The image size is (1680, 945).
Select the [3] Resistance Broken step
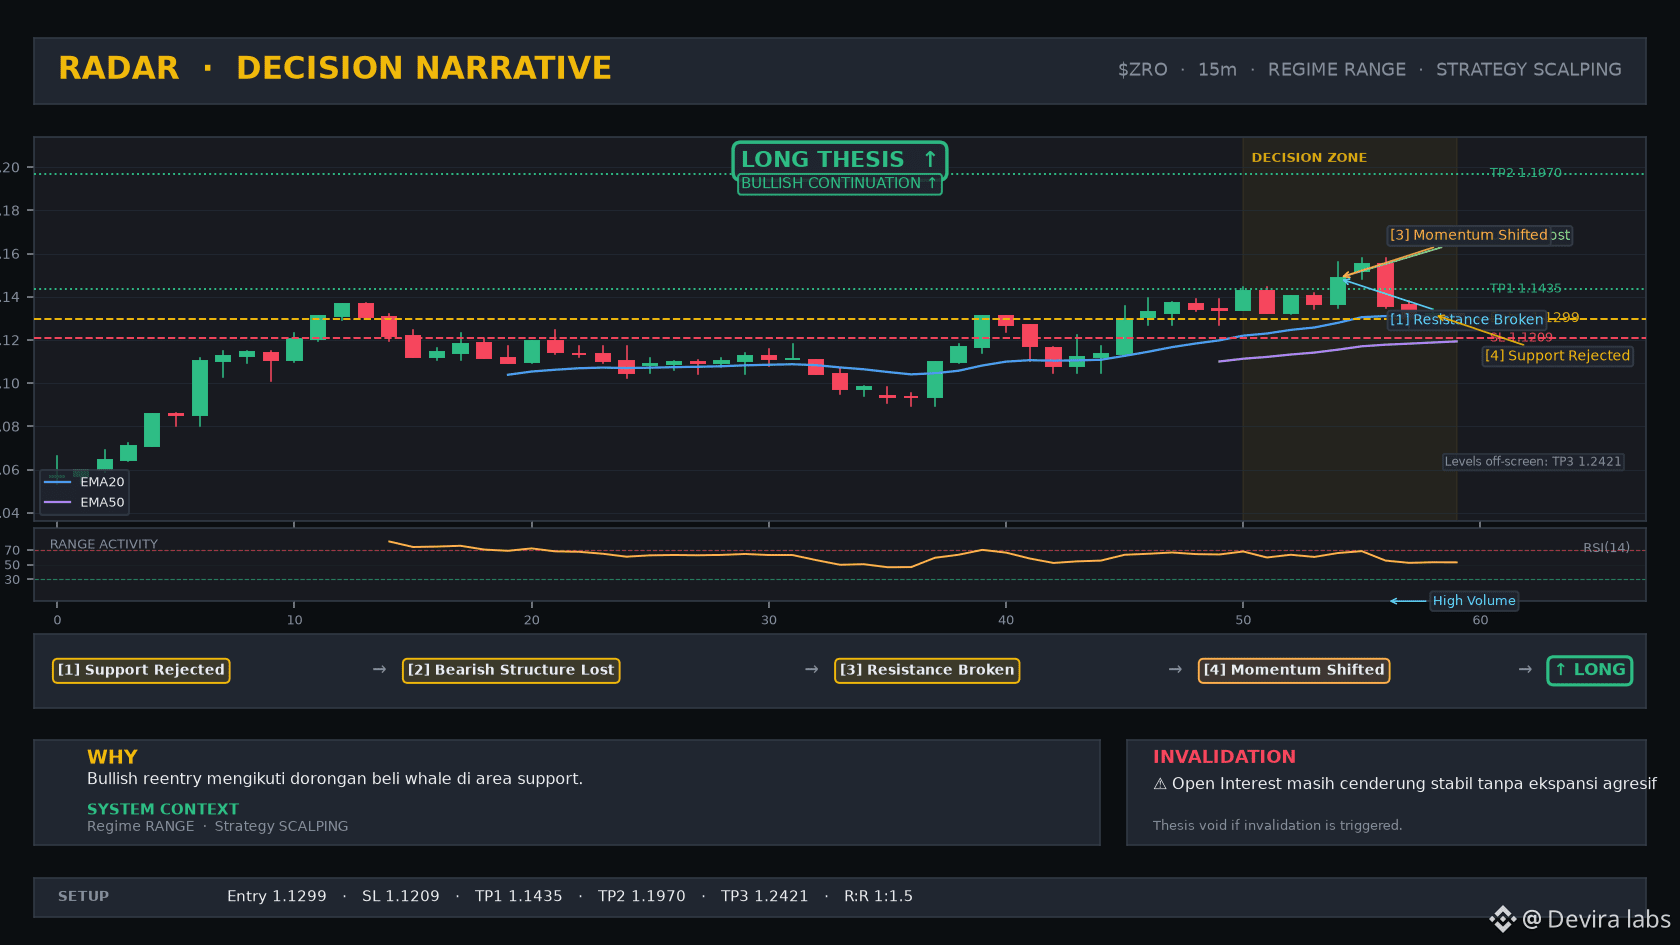[x=927, y=670]
